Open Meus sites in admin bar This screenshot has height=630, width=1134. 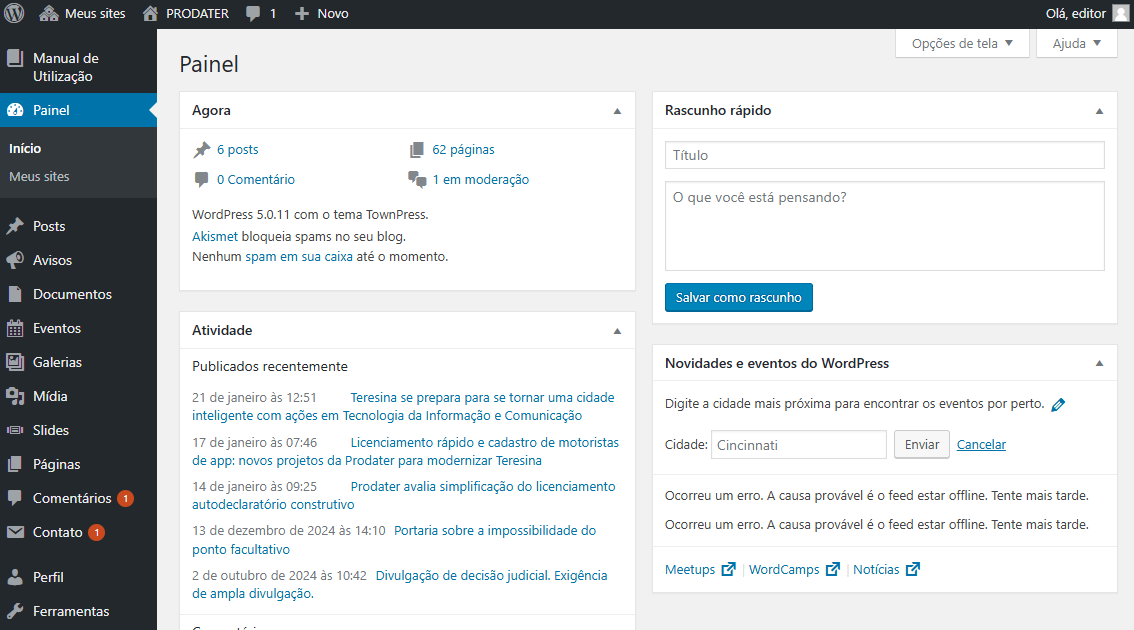82,13
